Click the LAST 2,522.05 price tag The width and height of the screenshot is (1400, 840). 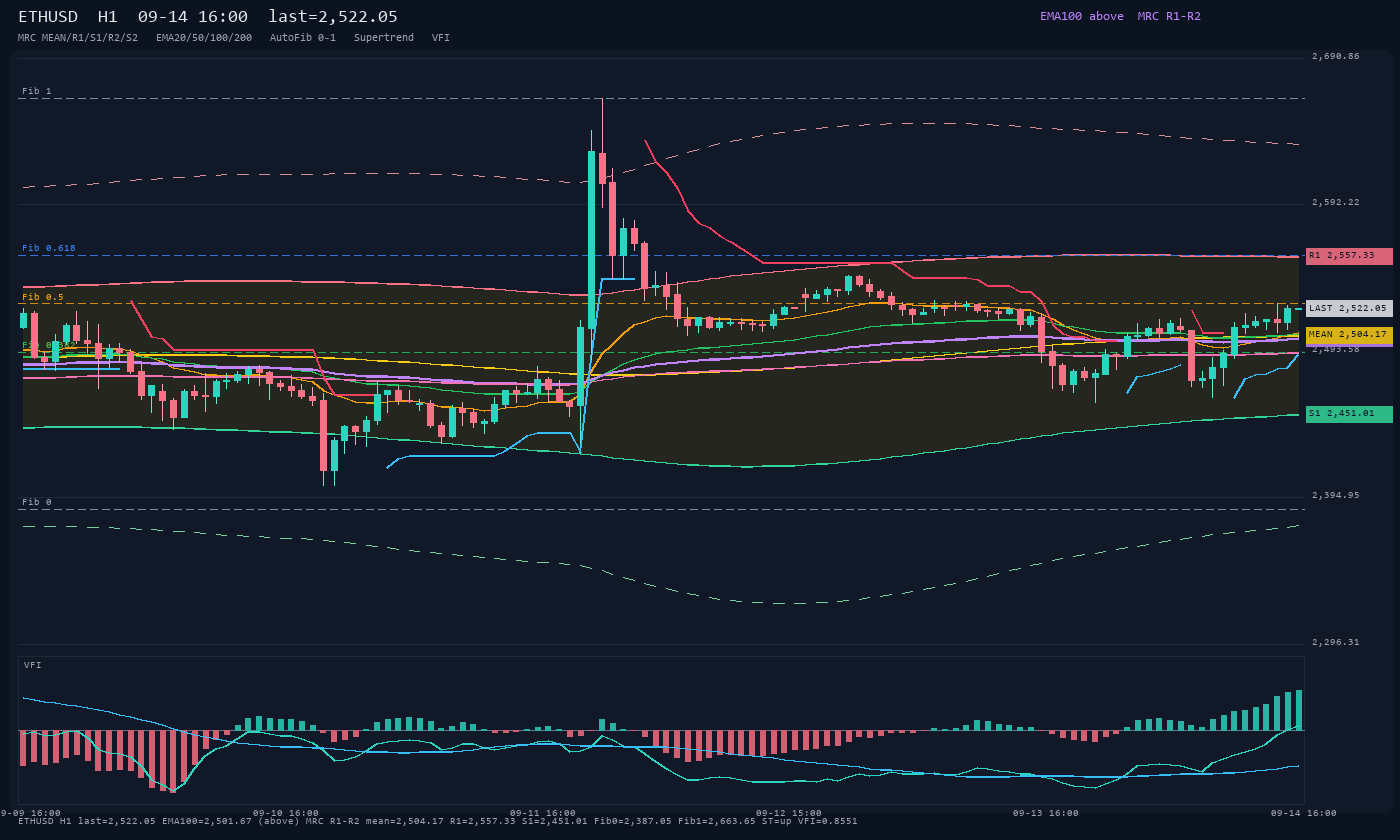pos(1349,308)
